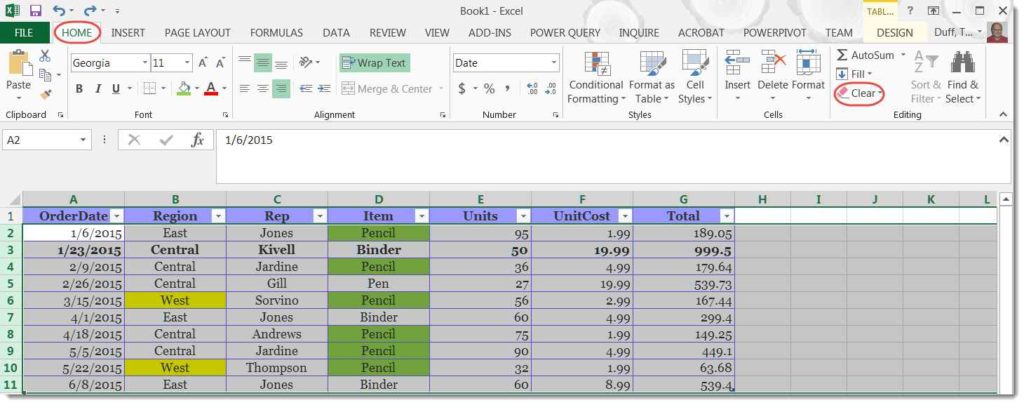Click the Increase Decimal icon

532,89
